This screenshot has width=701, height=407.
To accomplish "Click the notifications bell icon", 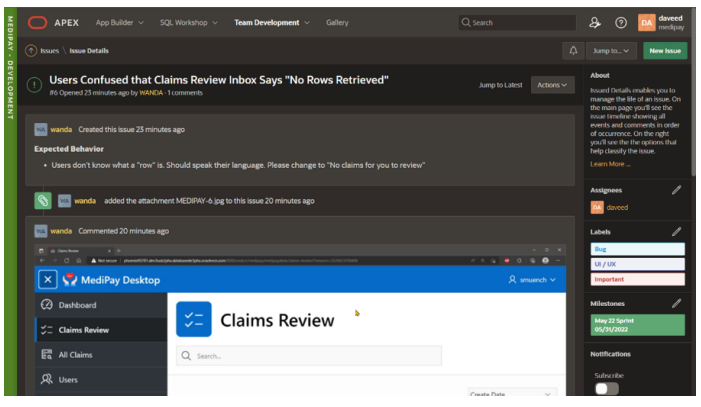I will point(573,51).
